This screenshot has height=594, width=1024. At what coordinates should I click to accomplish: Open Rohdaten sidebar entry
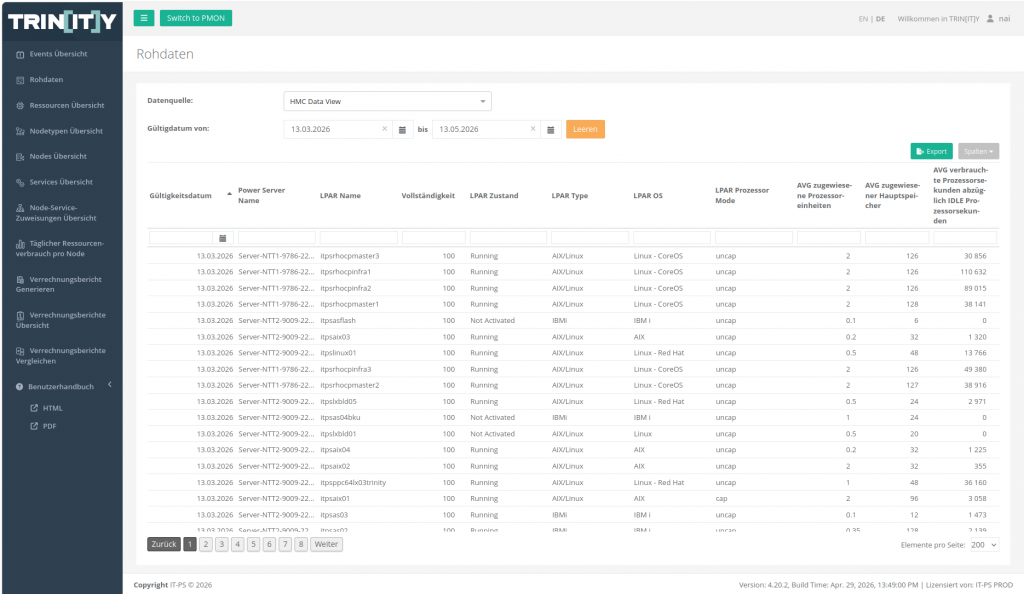[x=46, y=80]
